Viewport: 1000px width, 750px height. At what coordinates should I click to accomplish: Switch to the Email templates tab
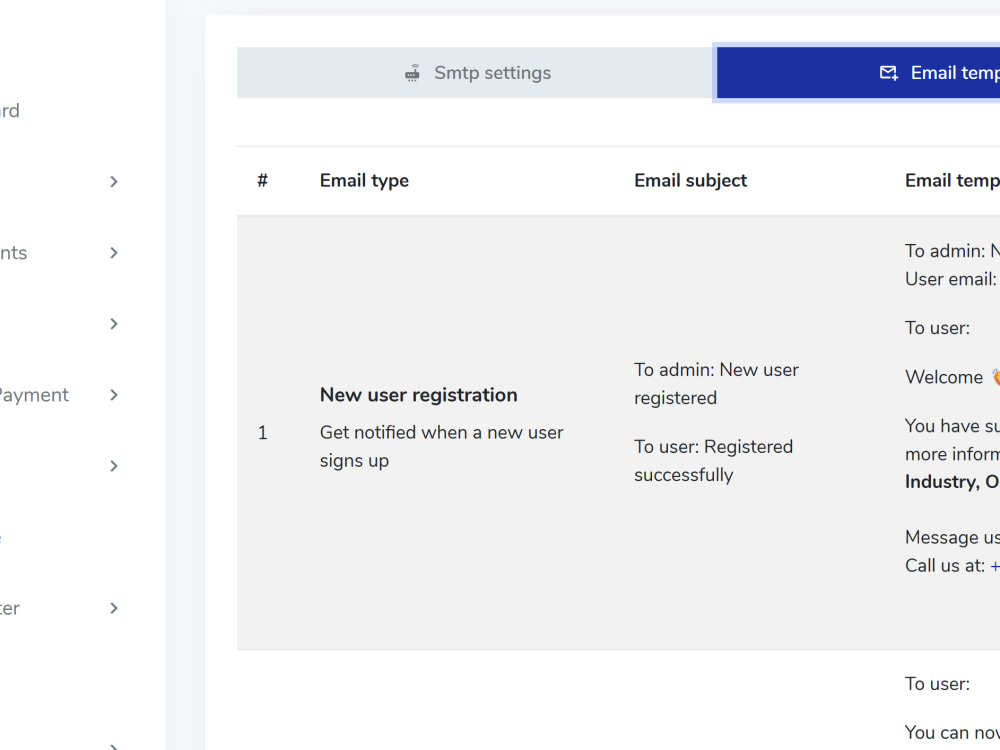(x=858, y=73)
